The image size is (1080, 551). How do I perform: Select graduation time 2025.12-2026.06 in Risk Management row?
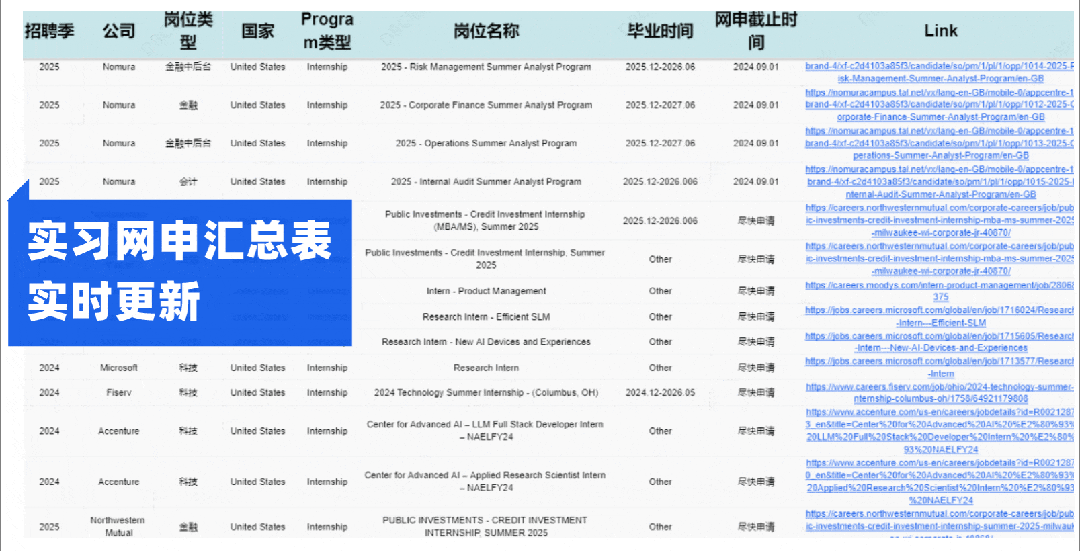(x=660, y=67)
